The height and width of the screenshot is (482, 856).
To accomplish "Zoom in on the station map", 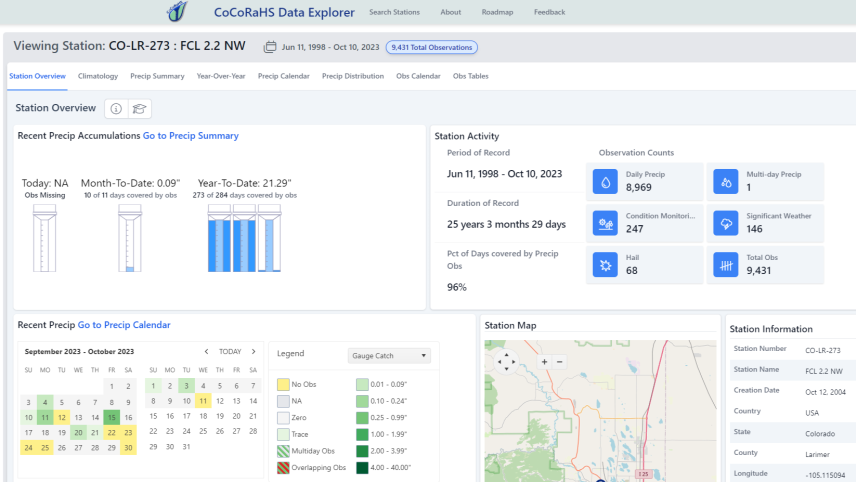I will pos(544,362).
